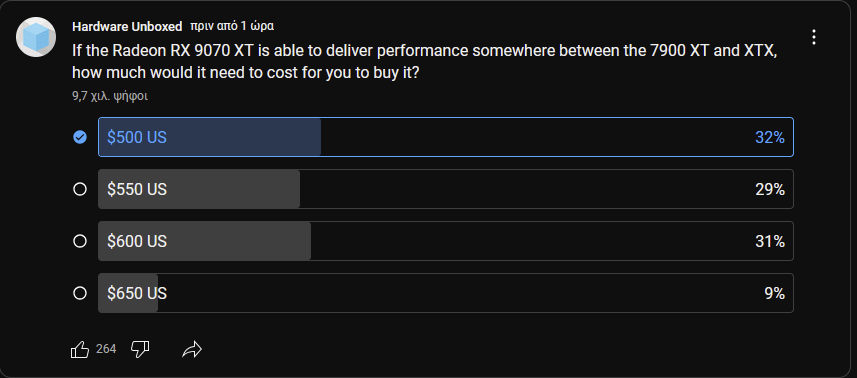Choose the $650 US radio button
857x378 pixels.
[x=80, y=293]
